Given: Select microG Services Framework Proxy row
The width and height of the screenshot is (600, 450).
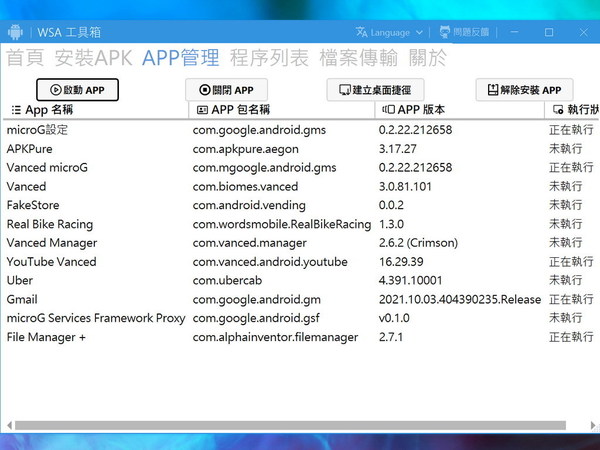Looking at the screenshot, I should 300,318.
